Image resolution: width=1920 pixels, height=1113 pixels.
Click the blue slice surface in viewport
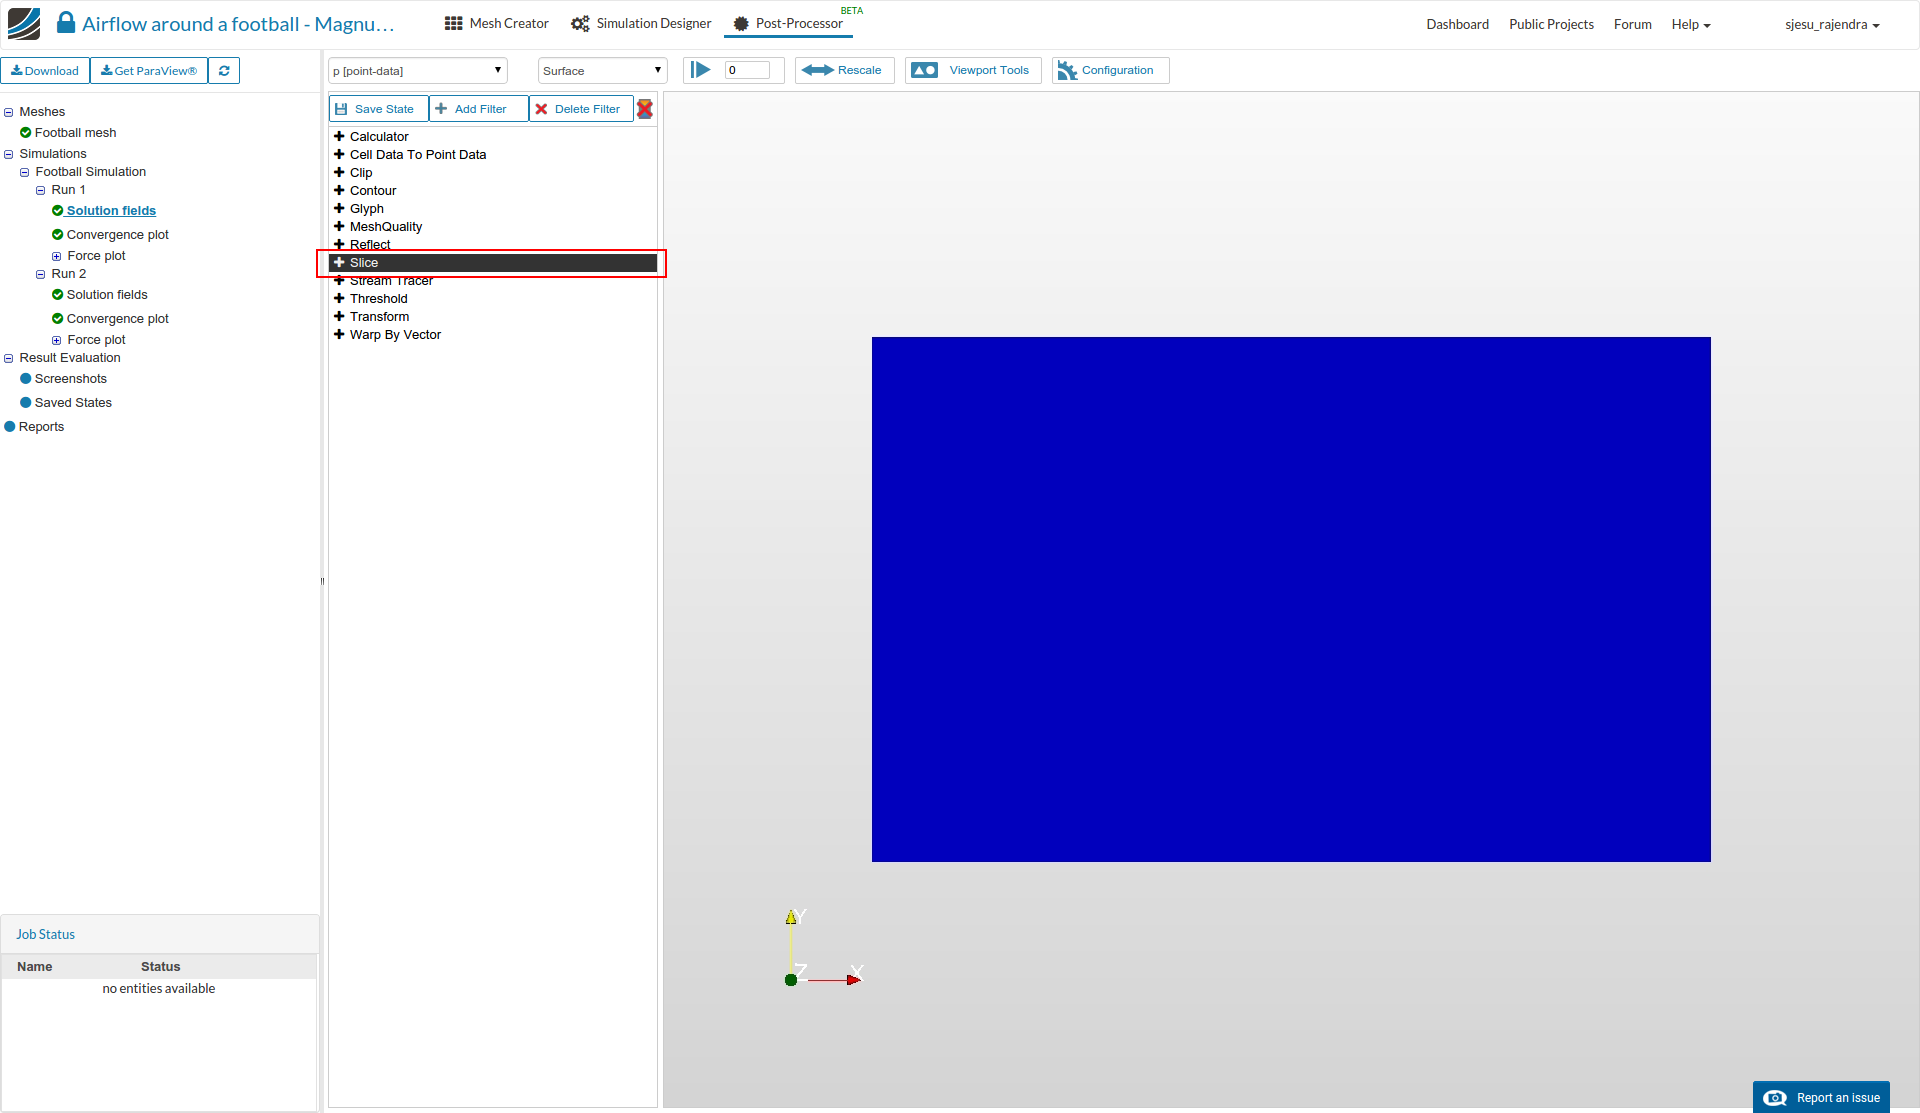point(1290,599)
